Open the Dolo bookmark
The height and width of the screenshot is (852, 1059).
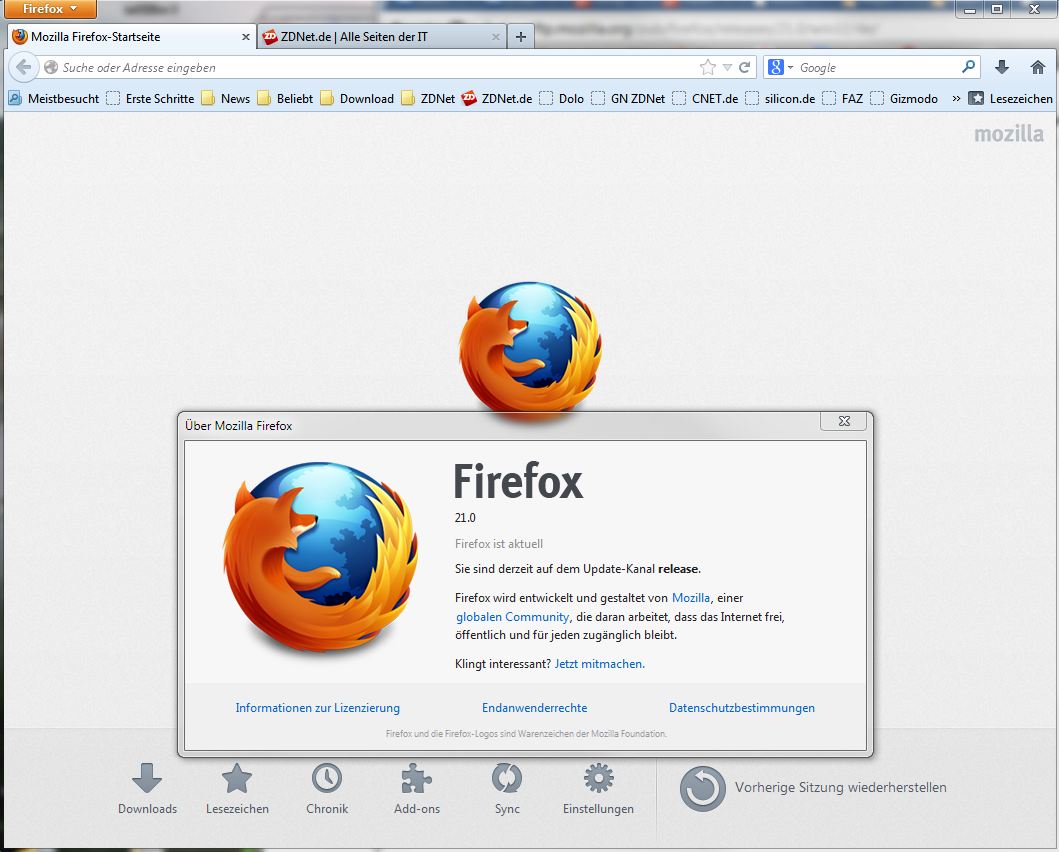pos(561,99)
